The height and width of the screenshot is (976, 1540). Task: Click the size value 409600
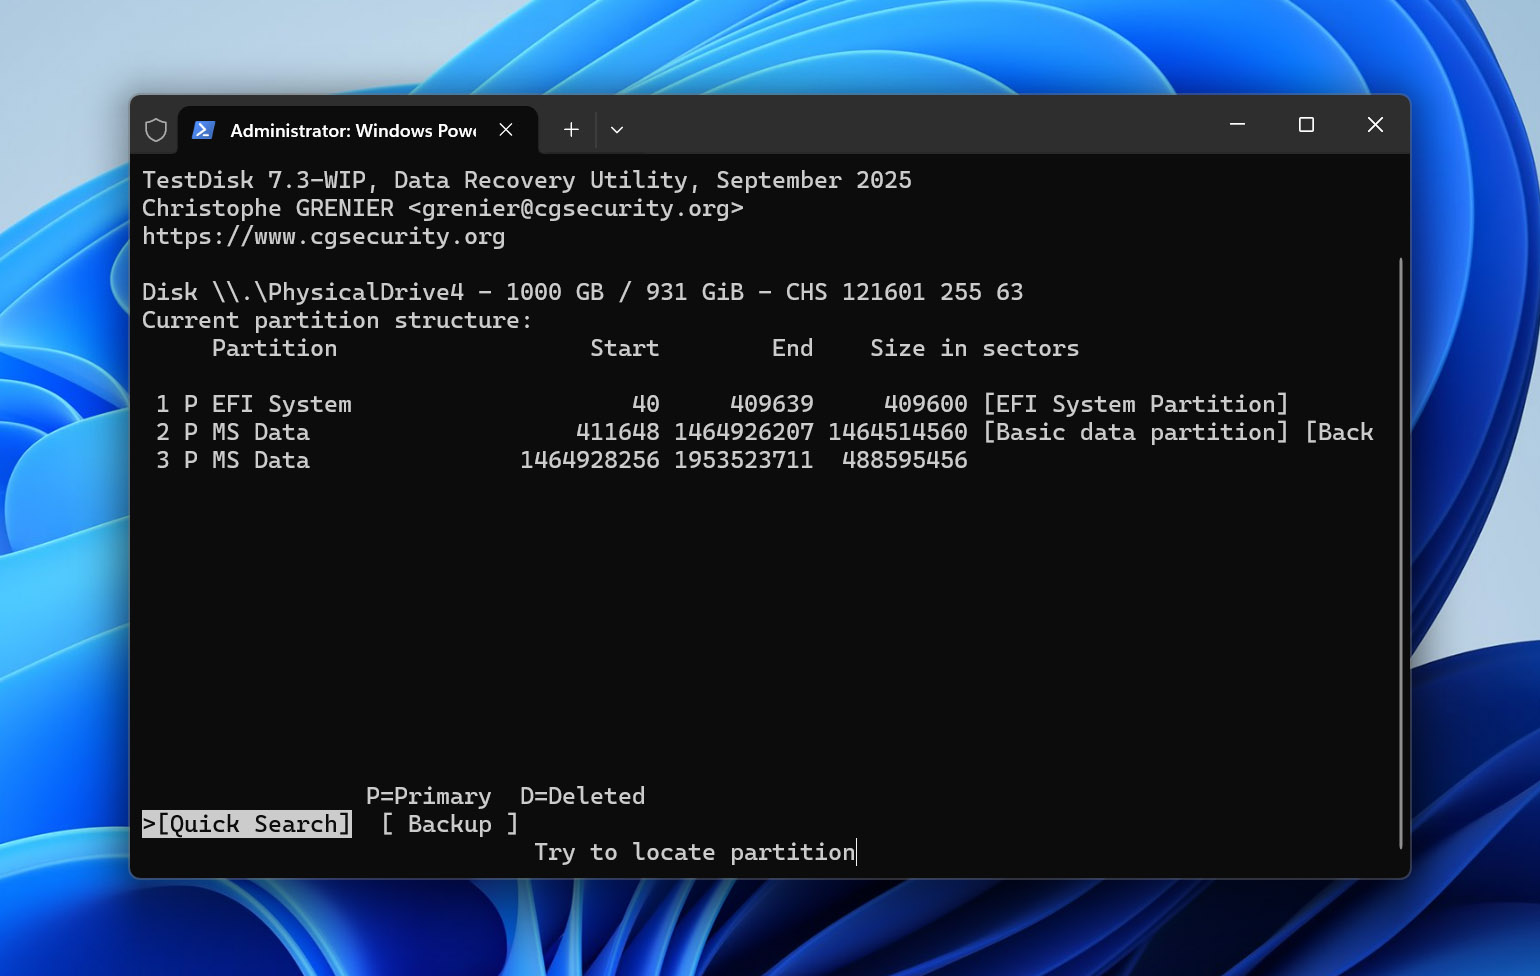click(x=926, y=404)
